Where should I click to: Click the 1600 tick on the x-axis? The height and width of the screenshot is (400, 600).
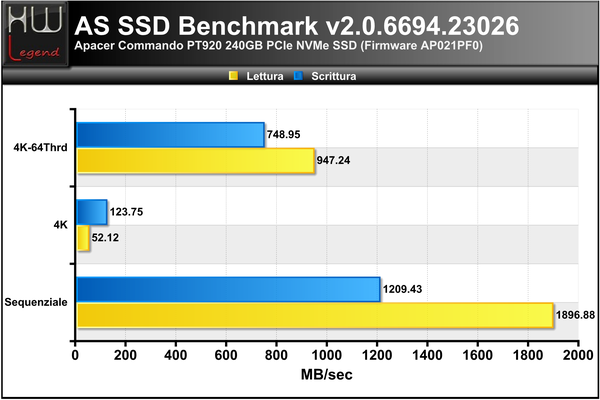(478, 355)
